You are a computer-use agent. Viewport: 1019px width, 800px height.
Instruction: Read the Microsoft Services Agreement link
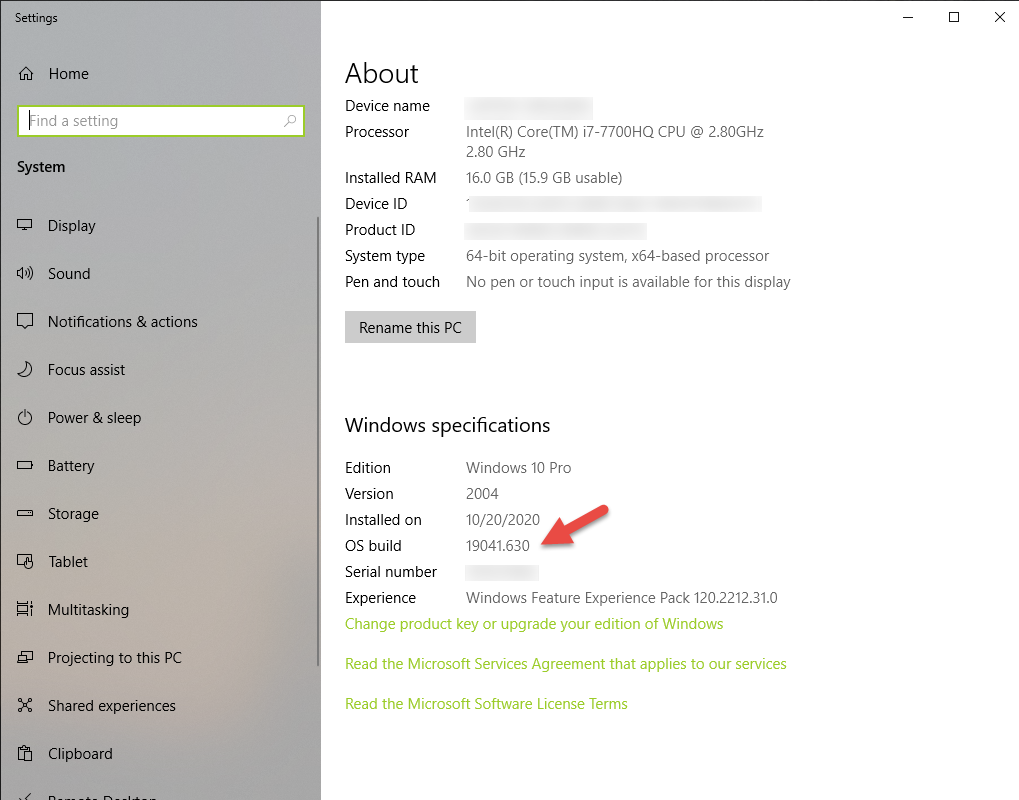pyautogui.click(x=565, y=664)
